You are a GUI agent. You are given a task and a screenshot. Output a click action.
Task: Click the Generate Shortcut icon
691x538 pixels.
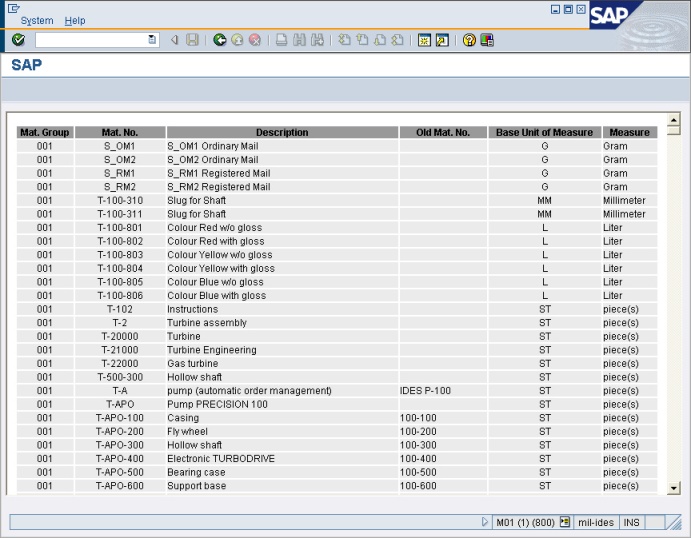[x=441, y=40]
